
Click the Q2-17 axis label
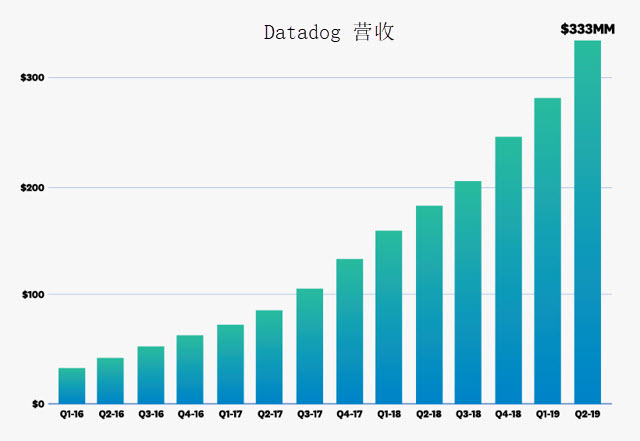point(270,414)
